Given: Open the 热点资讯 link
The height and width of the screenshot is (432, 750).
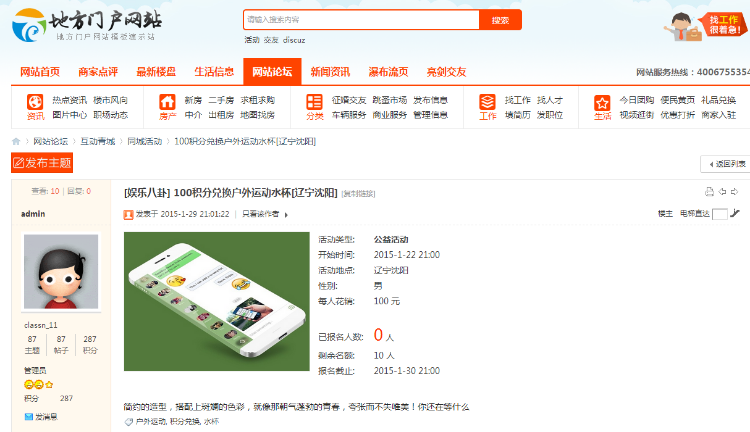Looking at the screenshot, I should coord(69,100).
